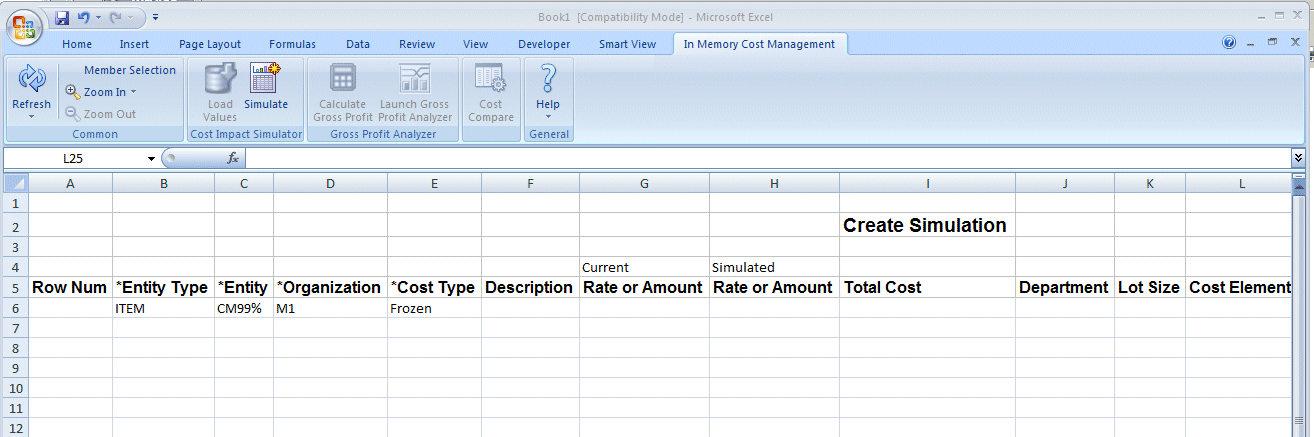Select column A header

(x=70, y=183)
